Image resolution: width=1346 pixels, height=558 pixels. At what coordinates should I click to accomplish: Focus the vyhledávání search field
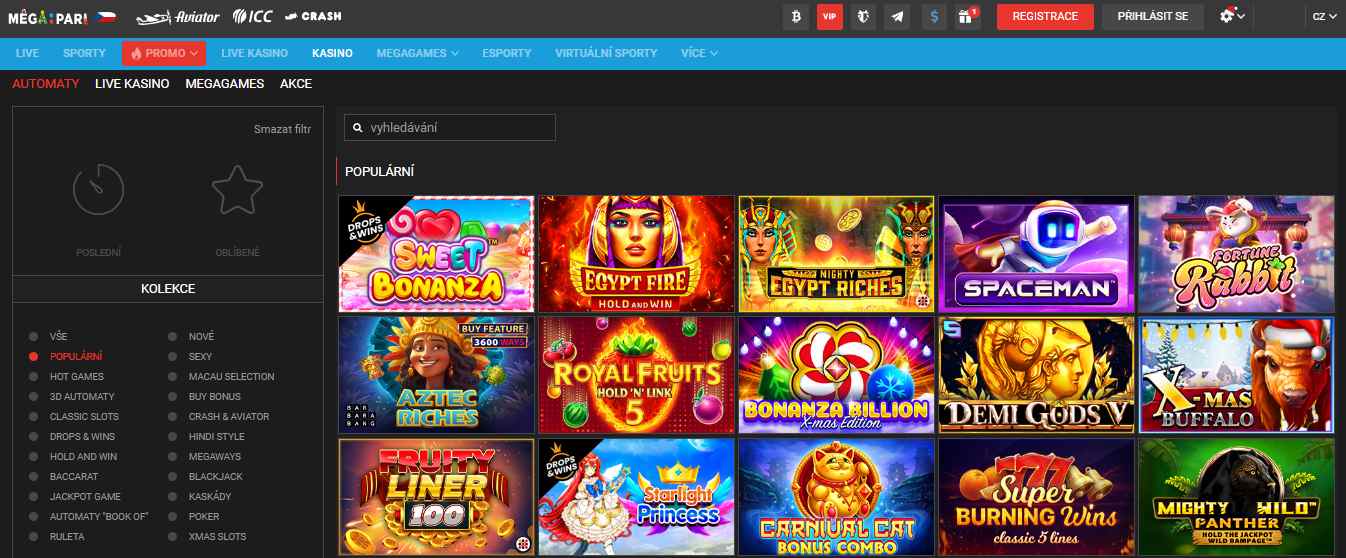point(449,128)
